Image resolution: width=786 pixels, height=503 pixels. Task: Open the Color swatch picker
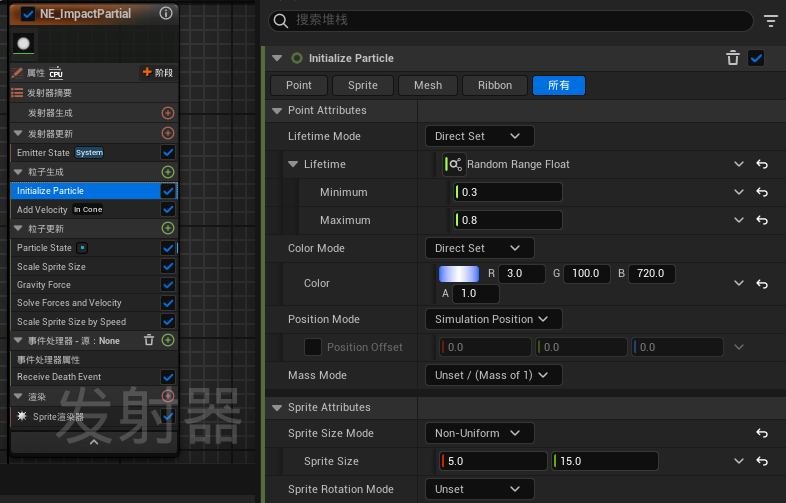click(x=459, y=274)
